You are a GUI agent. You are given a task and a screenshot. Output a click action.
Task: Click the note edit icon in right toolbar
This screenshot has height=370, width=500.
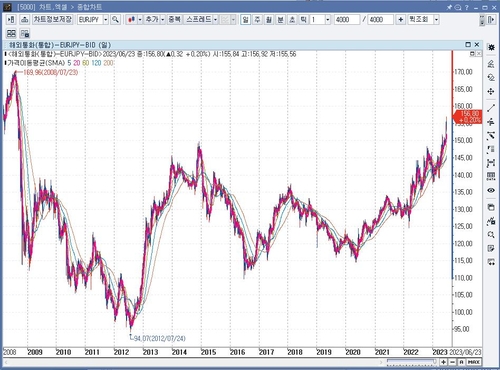(491, 248)
